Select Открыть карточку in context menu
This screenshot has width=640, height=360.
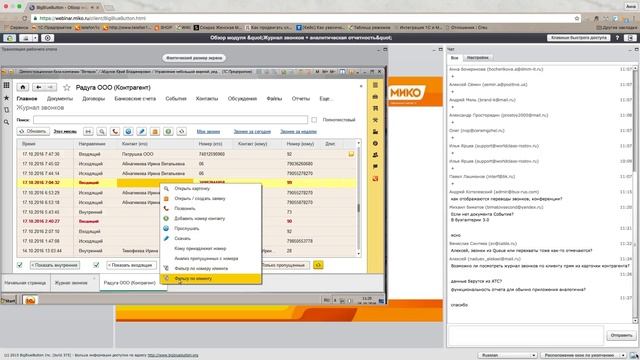click(x=211, y=189)
